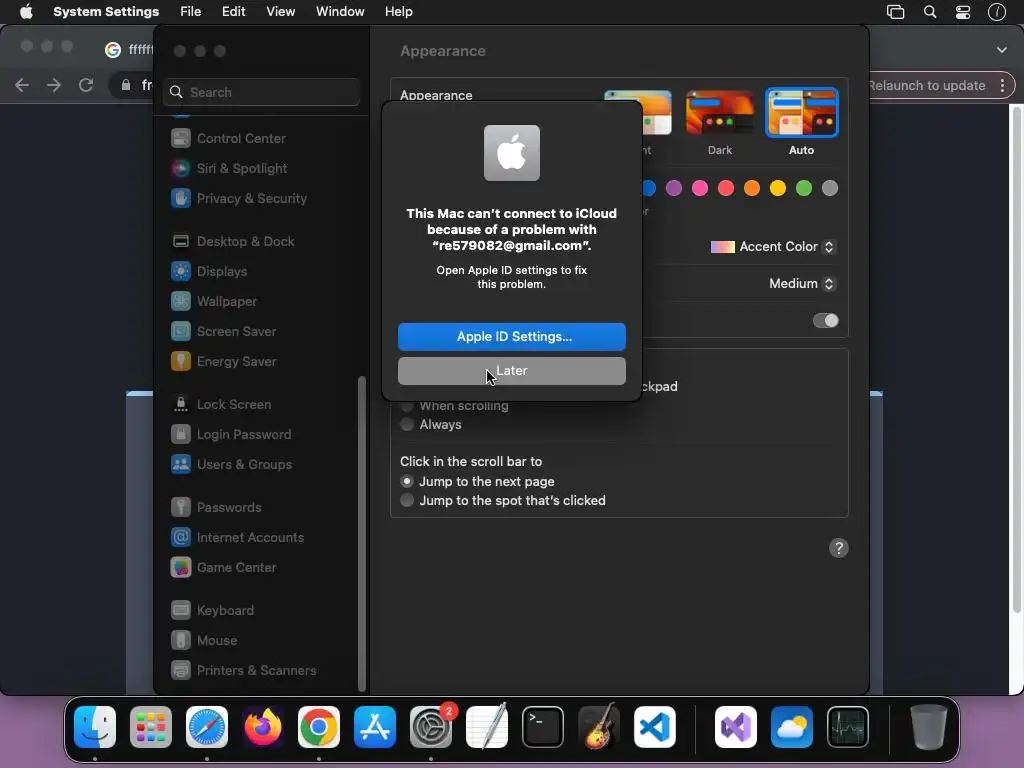This screenshot has width=1024, height=768.
Task: Click the settings sidebar scrollbar
Action: pyautogui.click(x=362, y=532)
